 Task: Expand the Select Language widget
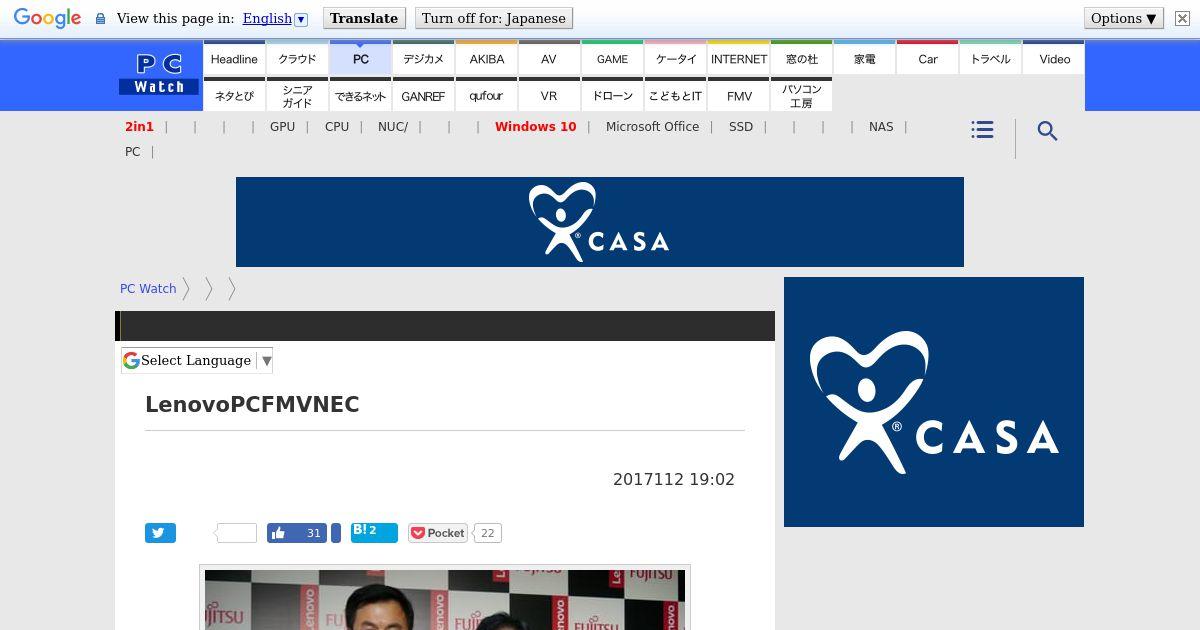[197, 360]
